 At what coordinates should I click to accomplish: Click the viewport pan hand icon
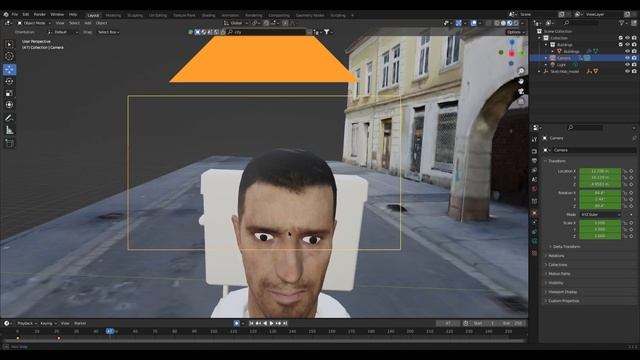coord(521,81)
